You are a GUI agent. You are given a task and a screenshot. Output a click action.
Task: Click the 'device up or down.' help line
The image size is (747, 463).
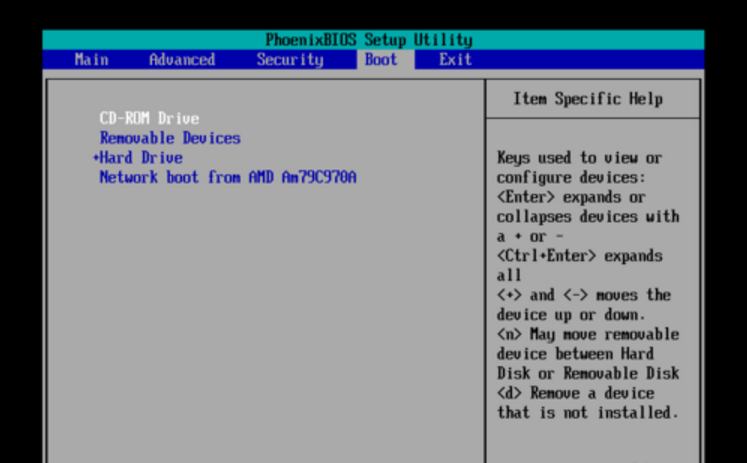(571, 315)
